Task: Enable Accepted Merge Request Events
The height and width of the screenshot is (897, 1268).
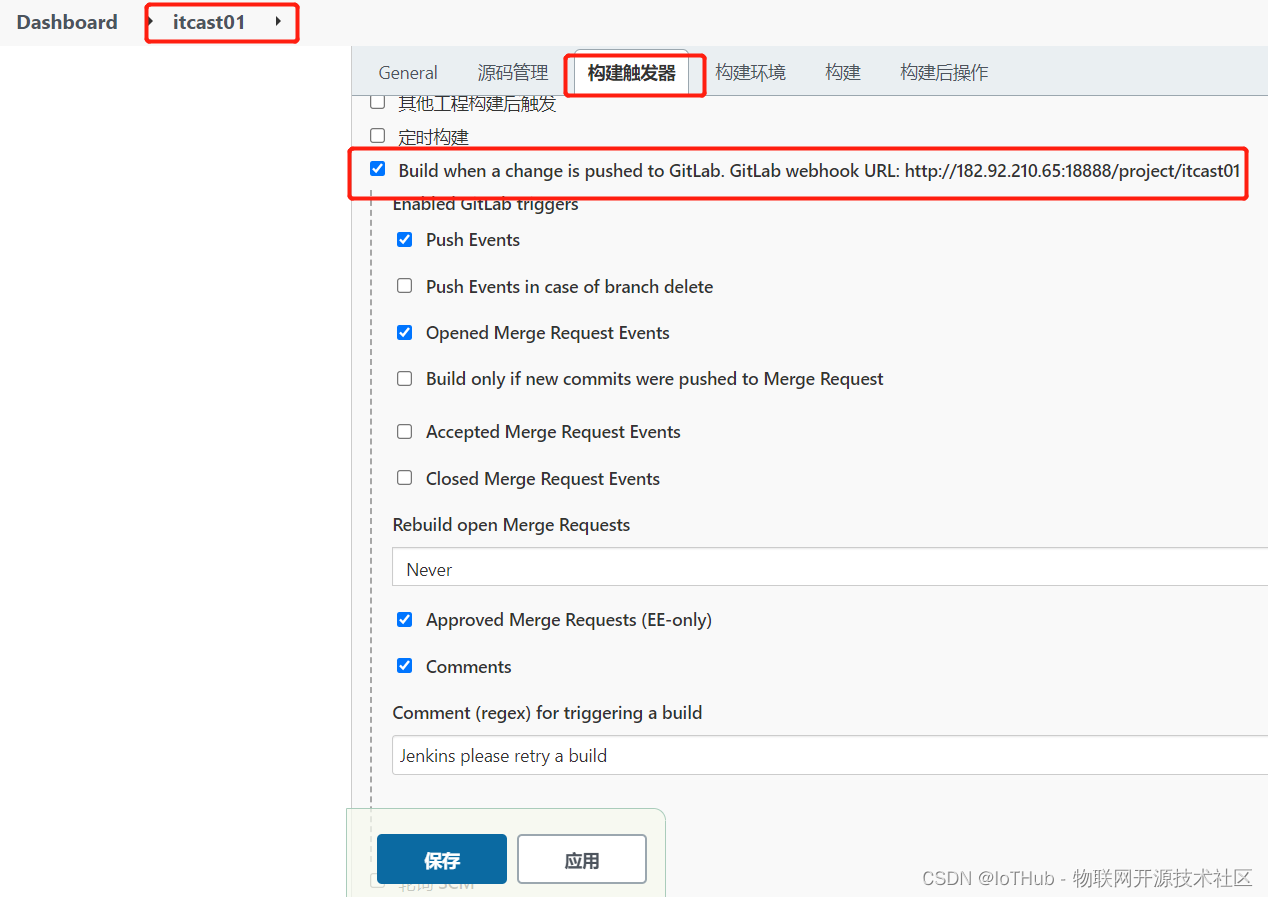Action: (404, 431)
